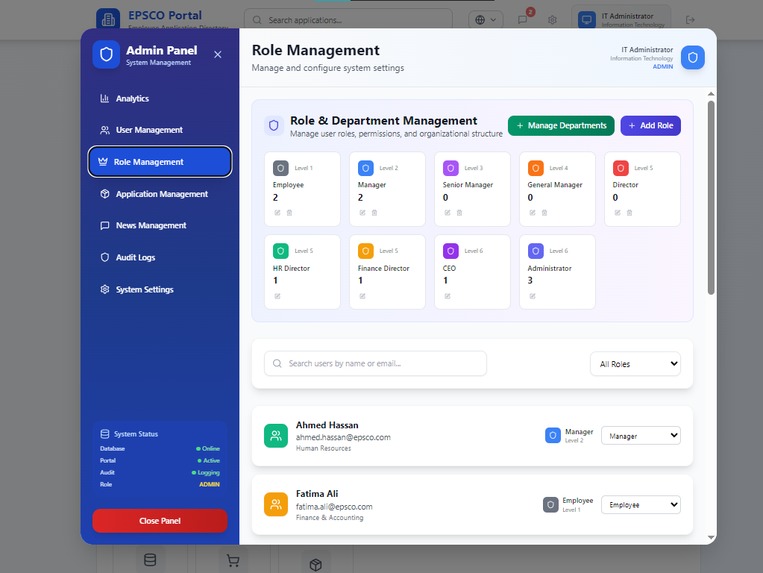This screenshot has width=763, height=573.
Task: Click the Manager blue shield in Ahmed's row
Action: [553, 435]
